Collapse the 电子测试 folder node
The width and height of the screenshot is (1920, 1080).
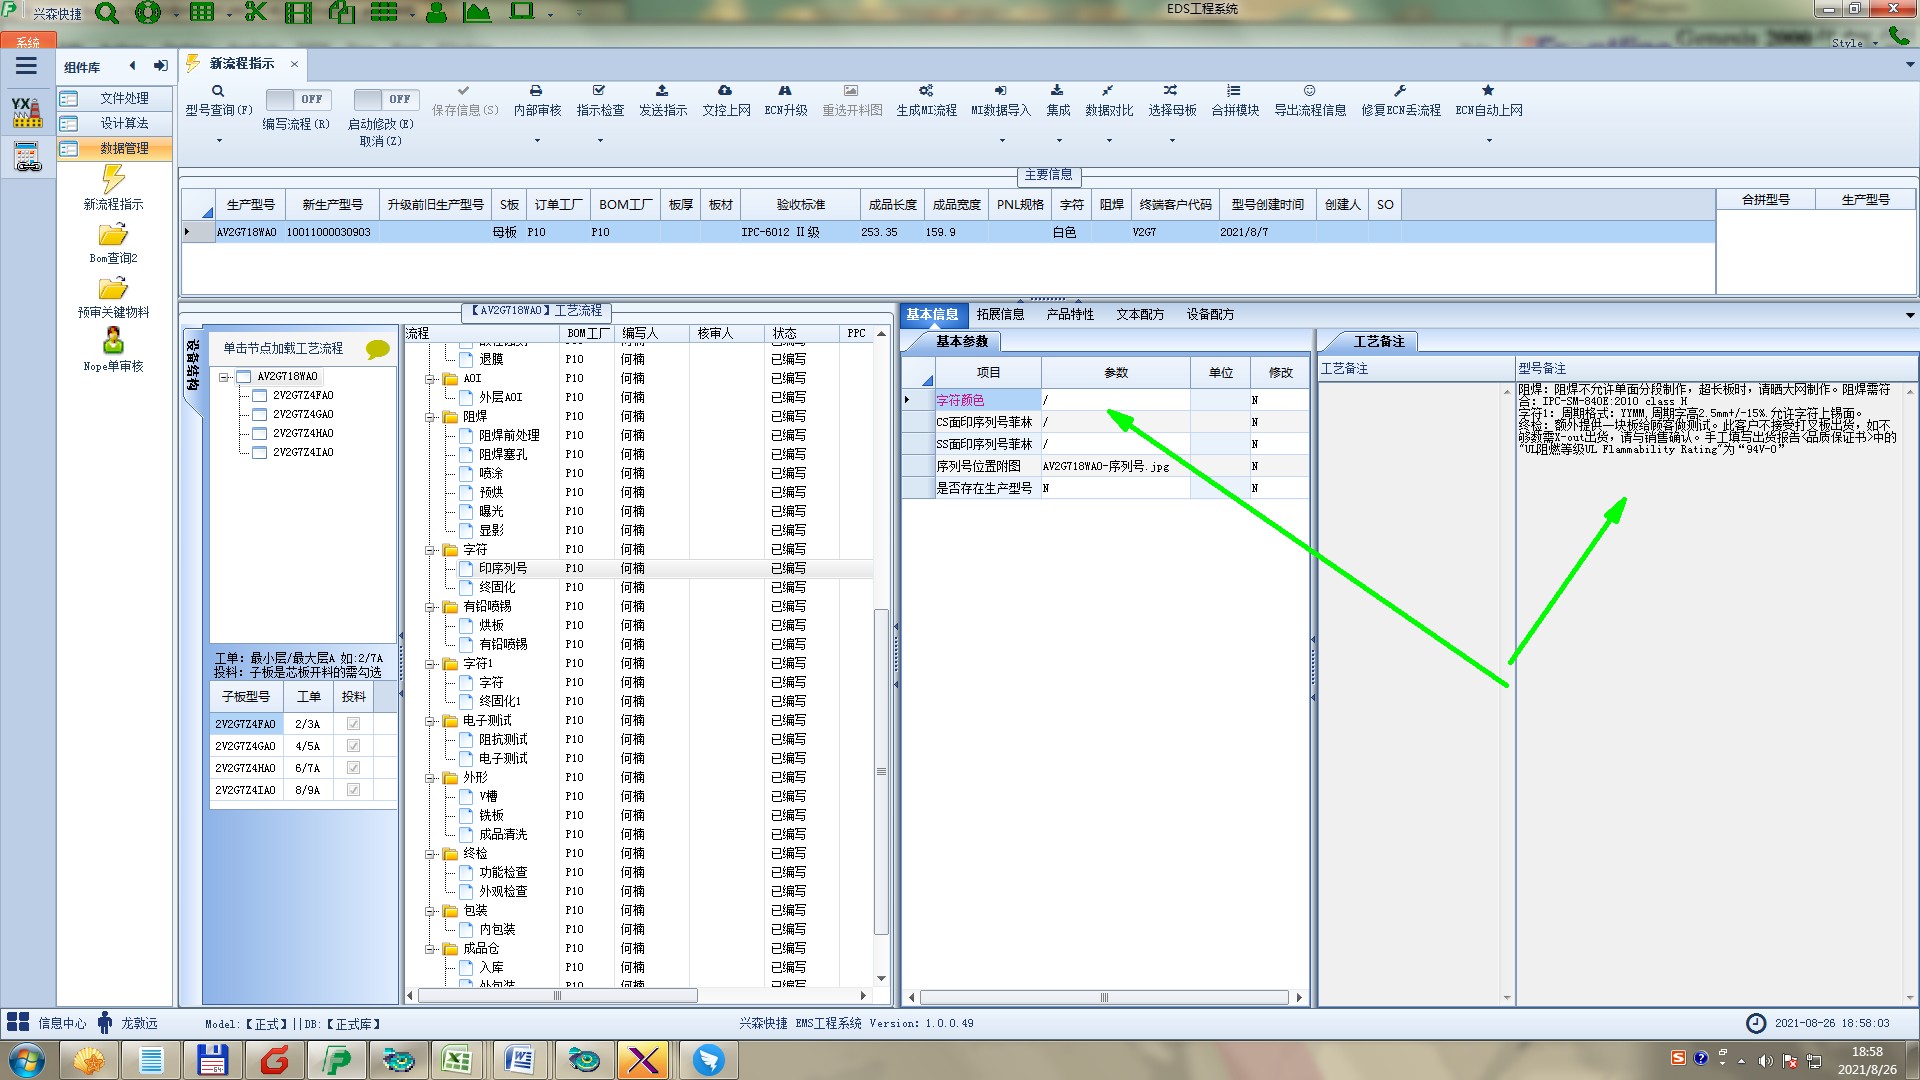[430, 721]
